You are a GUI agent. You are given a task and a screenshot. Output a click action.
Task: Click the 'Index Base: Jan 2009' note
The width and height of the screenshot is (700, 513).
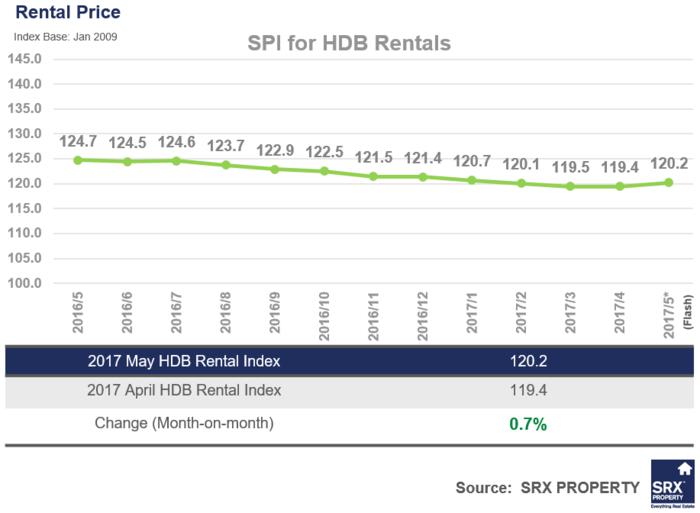click(x=65, y=37)
